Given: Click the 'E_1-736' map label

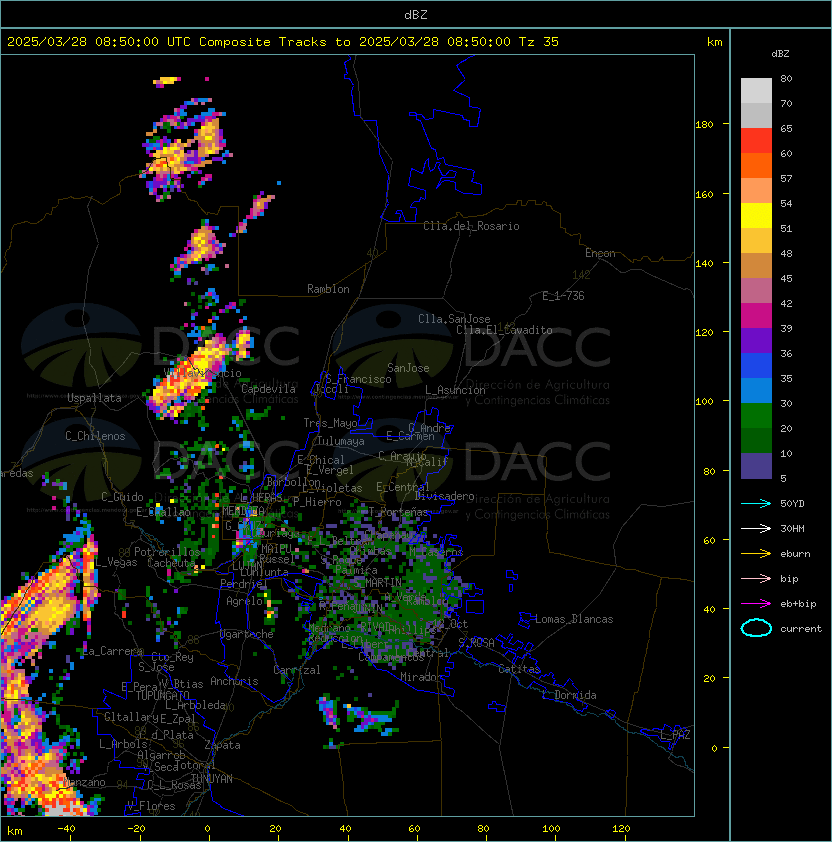Looking at the screenshot, I should 563,296.
